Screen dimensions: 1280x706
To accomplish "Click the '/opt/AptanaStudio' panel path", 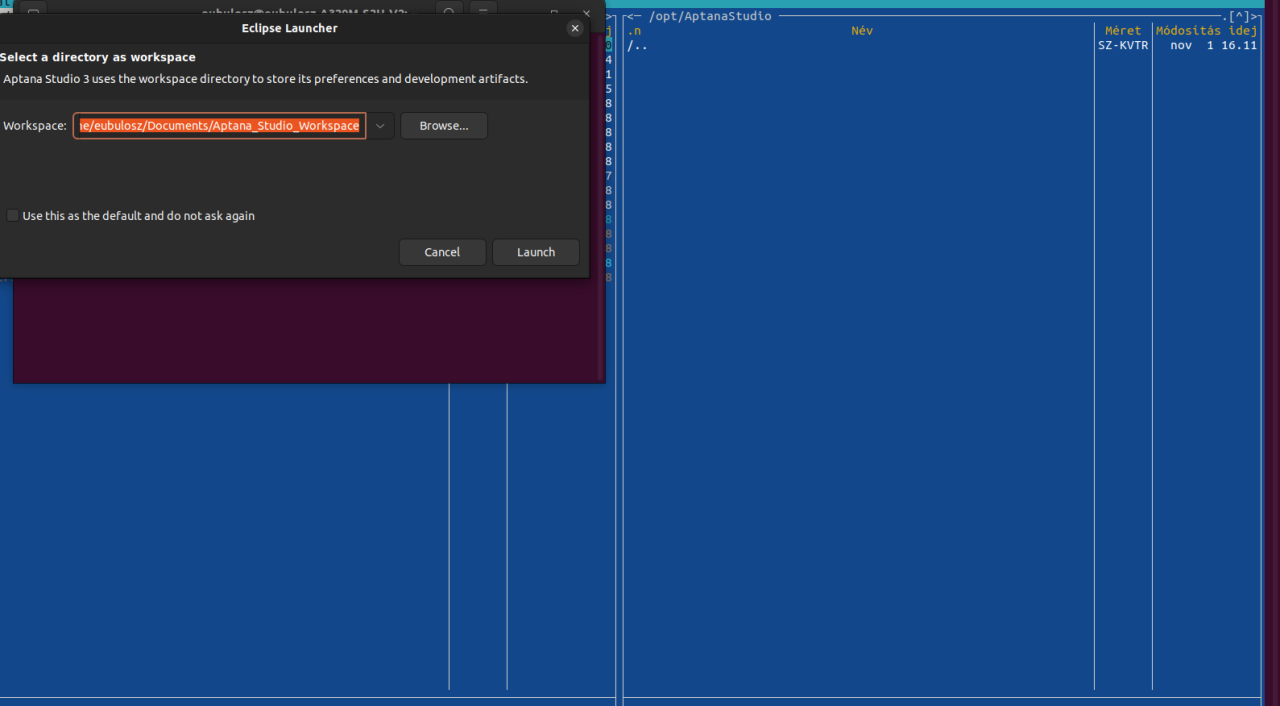I will 710,16.
